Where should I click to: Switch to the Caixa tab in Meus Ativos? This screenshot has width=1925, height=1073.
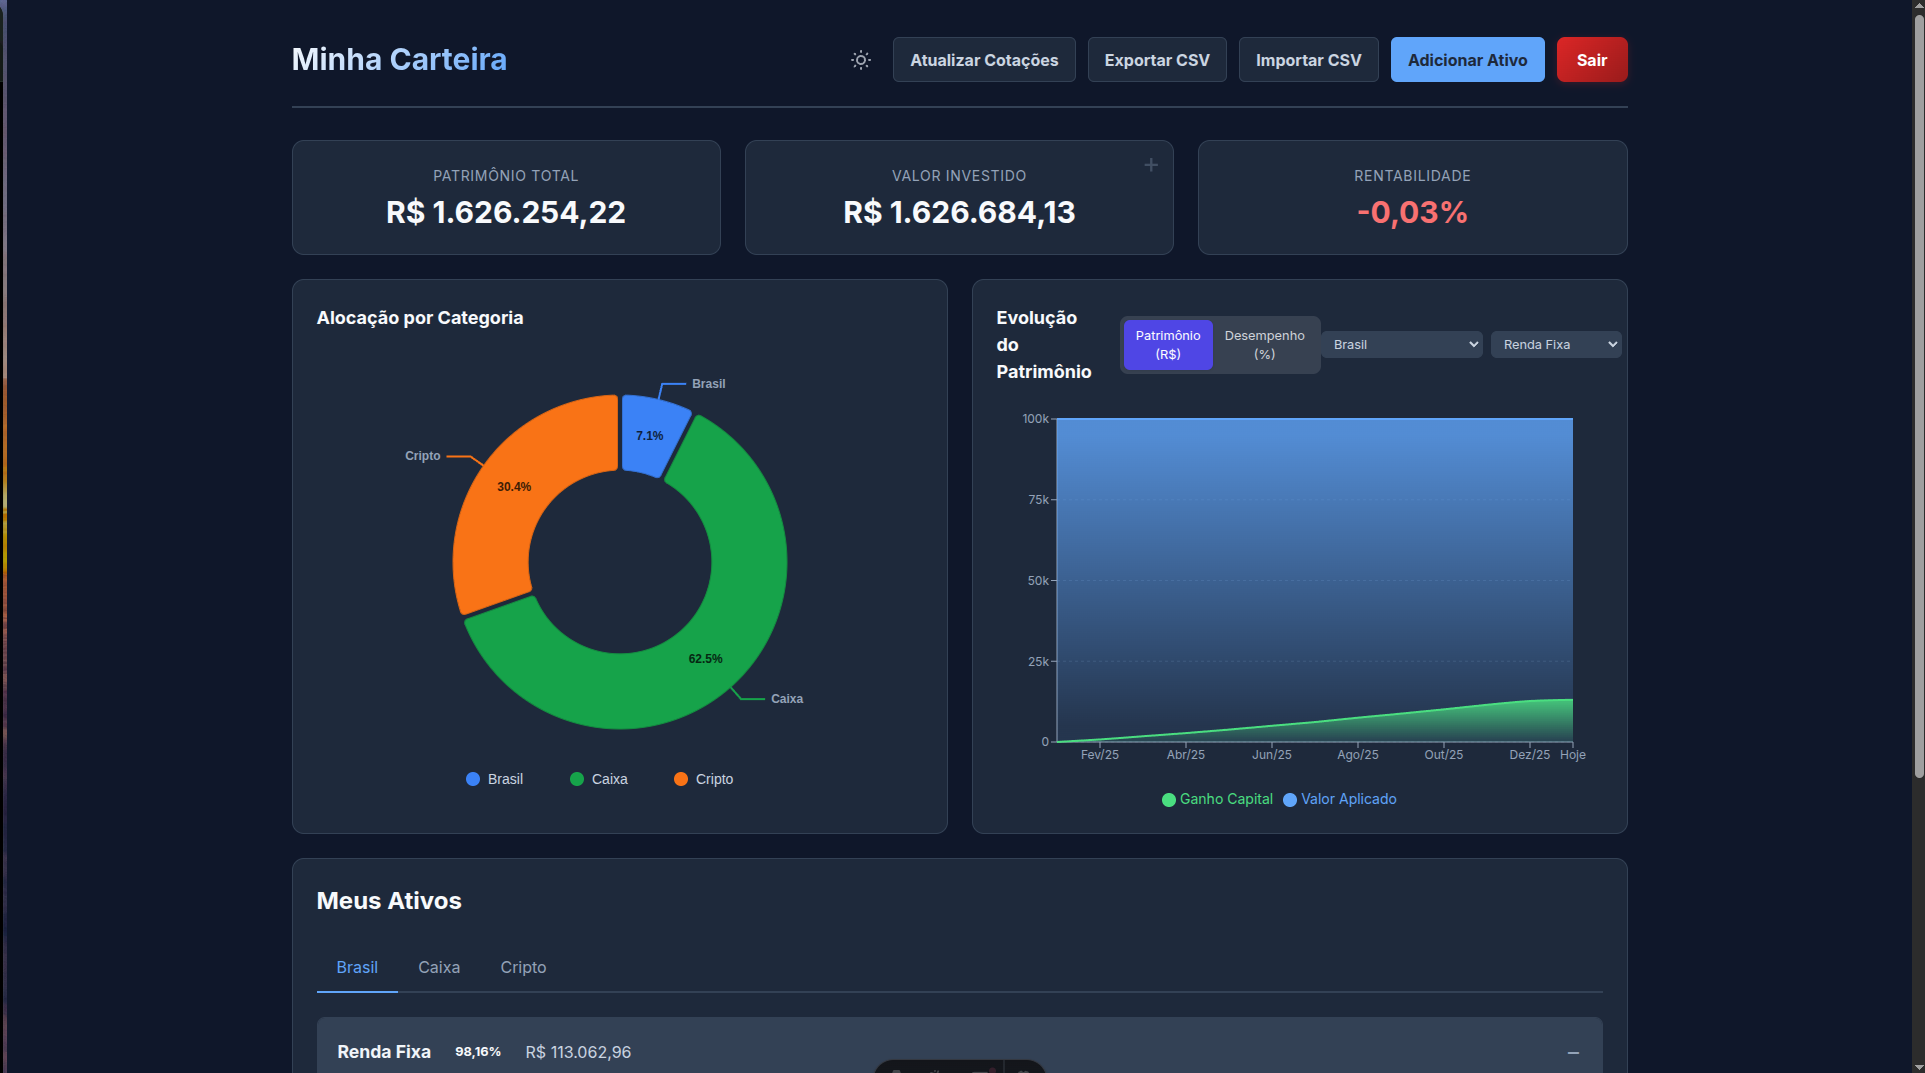[x=439, y=967]
